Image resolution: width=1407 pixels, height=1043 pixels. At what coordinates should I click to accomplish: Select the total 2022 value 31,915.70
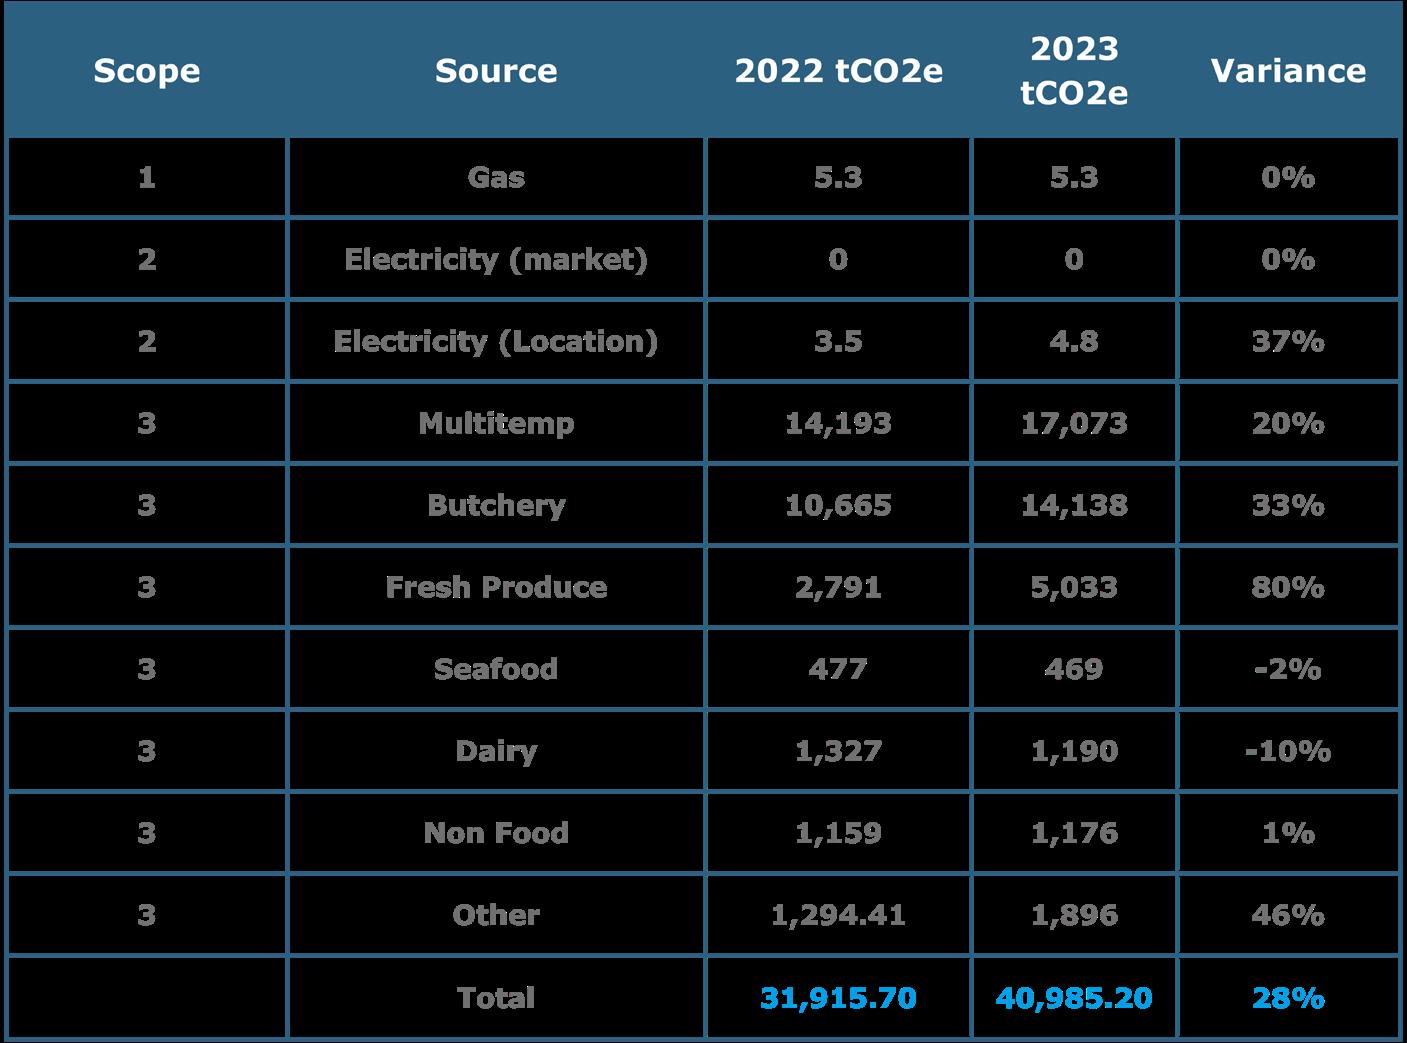838,997
